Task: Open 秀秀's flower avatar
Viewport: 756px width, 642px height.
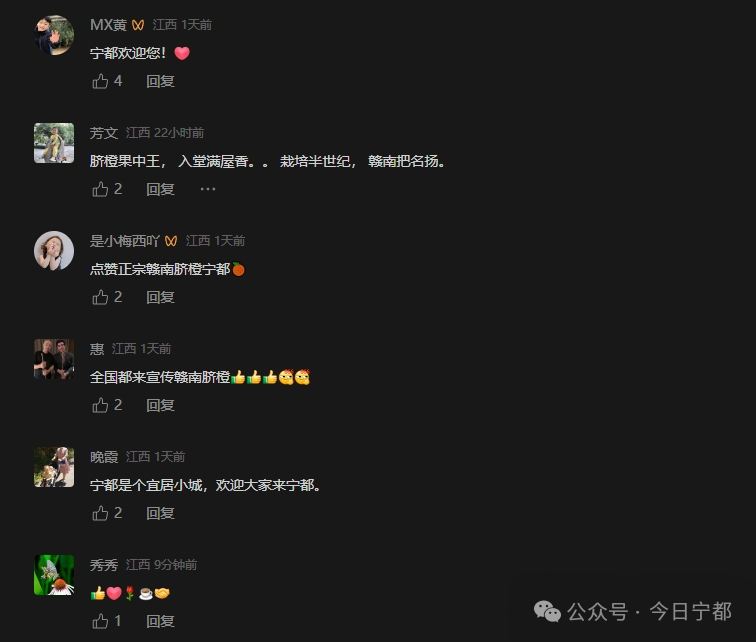Action: (54, 575)
